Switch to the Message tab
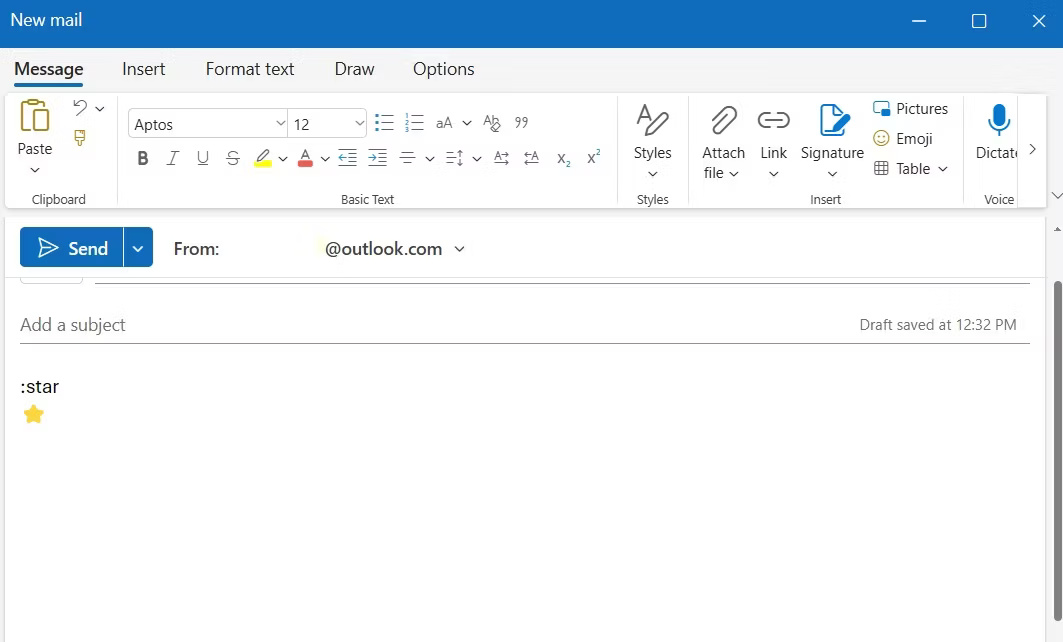Screen dimensions: 1063x642 (x=49, y=69)
